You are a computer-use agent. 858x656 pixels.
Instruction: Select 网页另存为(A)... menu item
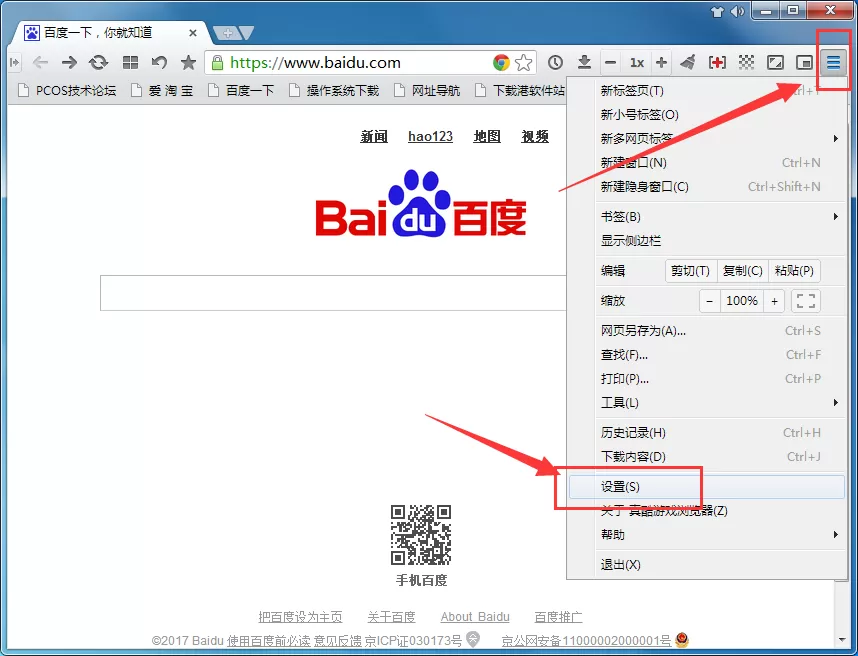[x=706, y=330]
